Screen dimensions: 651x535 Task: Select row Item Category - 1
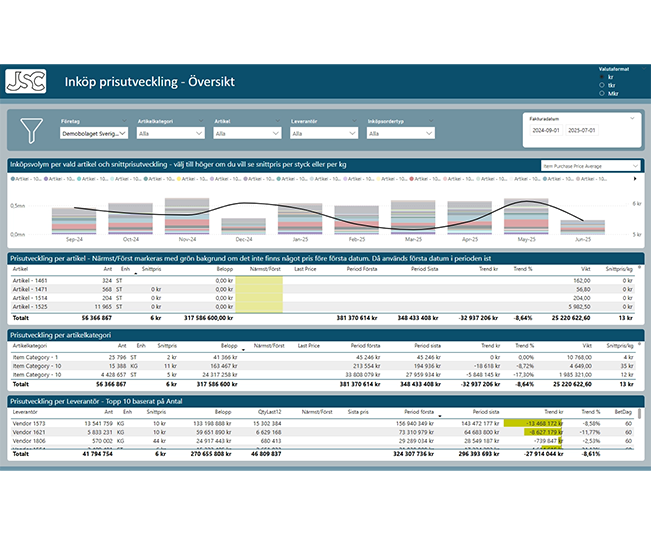[322, 357]
